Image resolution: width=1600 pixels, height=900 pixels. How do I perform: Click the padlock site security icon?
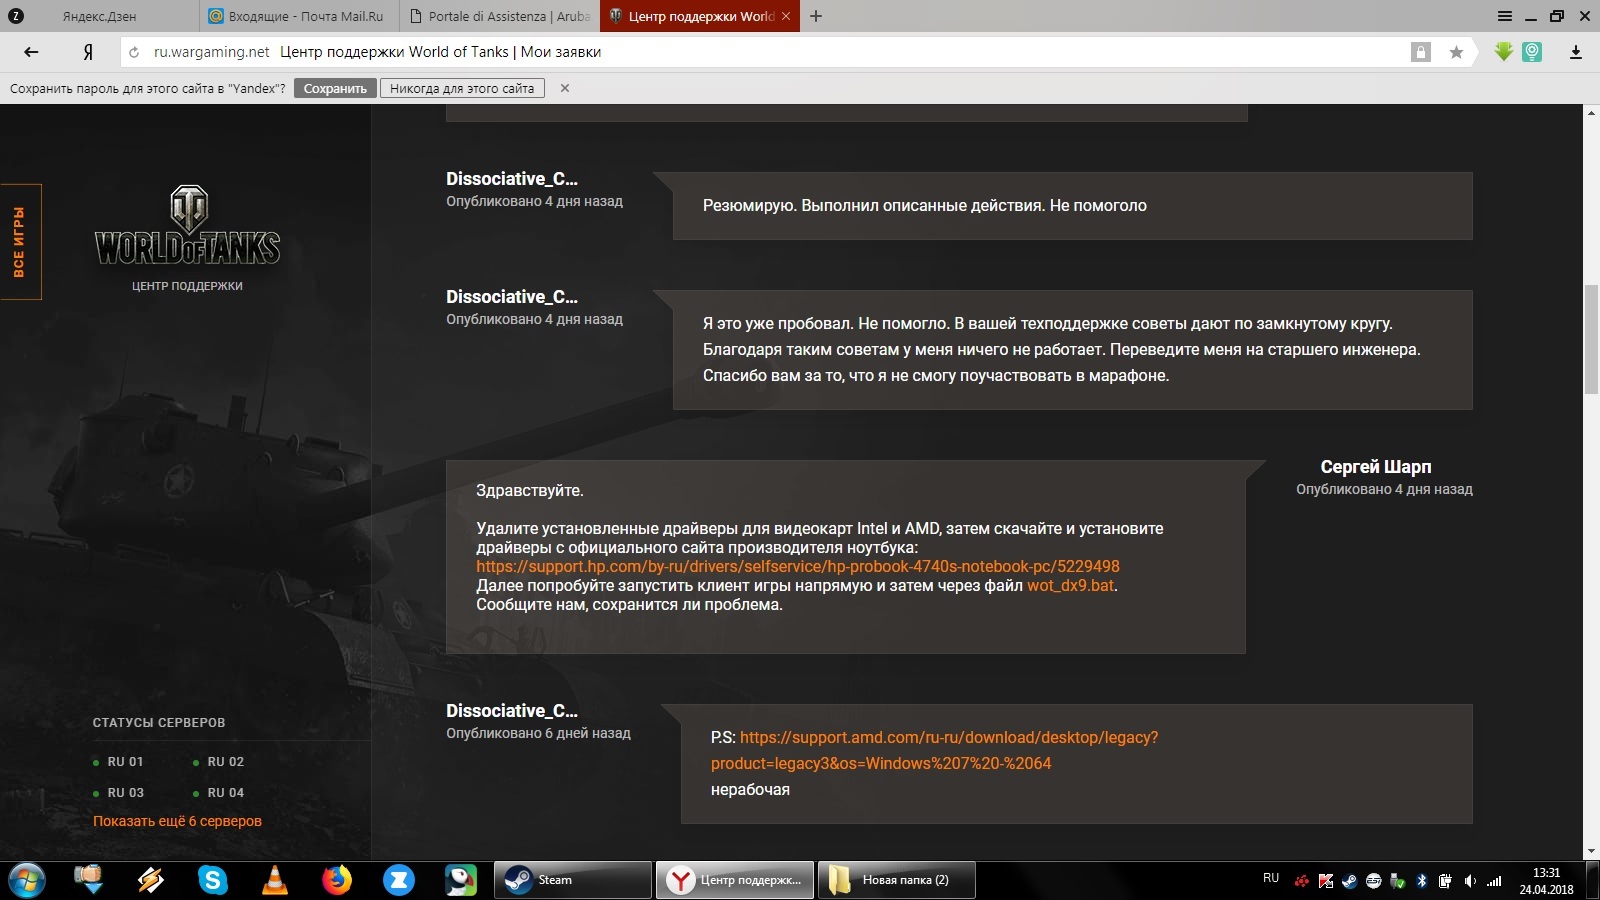click(1420, 52)
